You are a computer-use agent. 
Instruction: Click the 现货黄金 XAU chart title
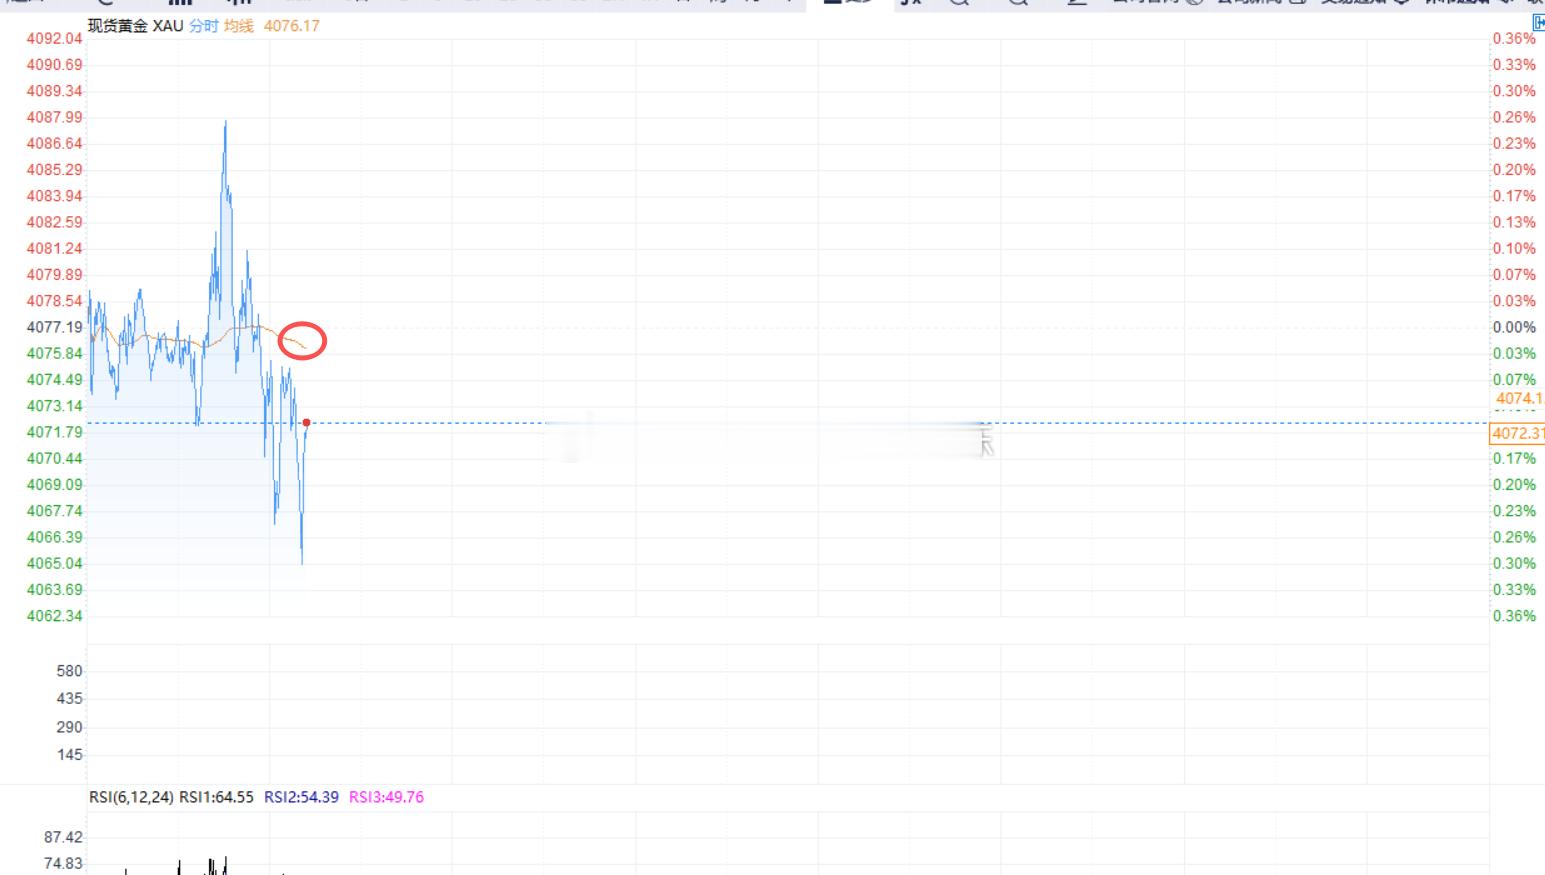[136, 26]
